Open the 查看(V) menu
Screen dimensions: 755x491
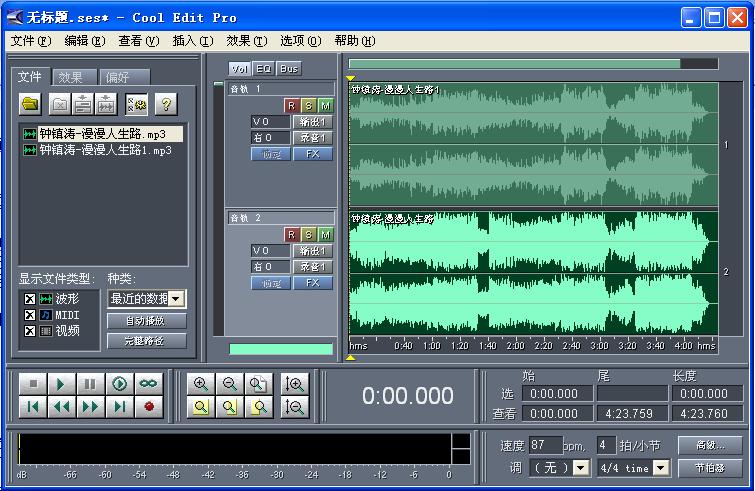coord(139,41)
